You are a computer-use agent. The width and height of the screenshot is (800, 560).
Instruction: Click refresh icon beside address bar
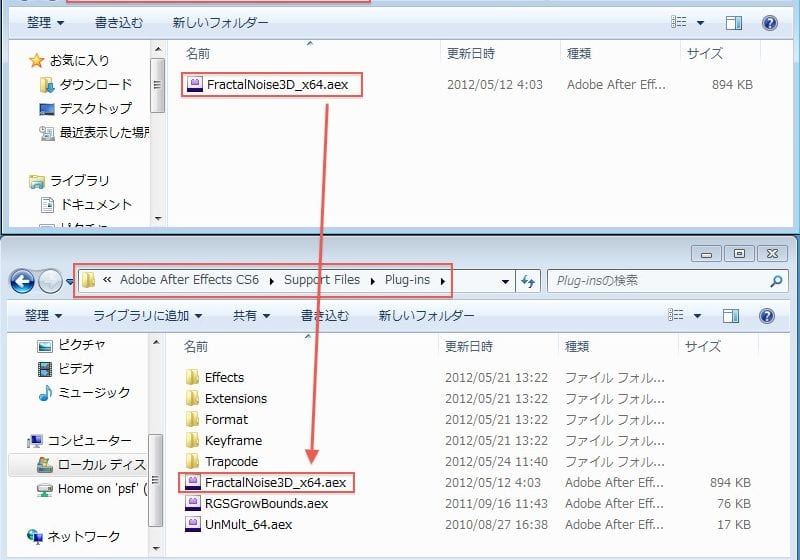coord(528,281)
